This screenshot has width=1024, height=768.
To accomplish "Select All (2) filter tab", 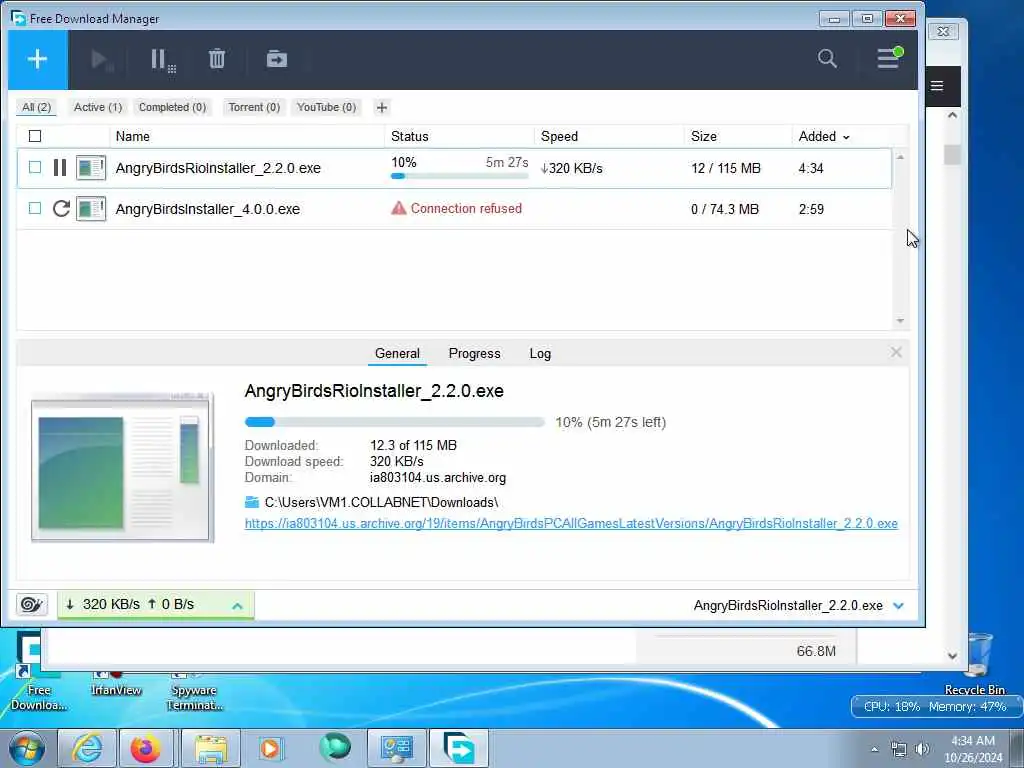I will point(37,107).
